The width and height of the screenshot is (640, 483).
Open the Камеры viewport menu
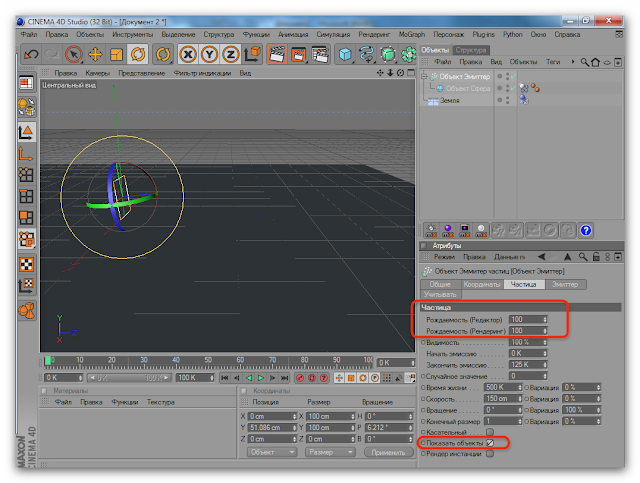tap(98, 73)
